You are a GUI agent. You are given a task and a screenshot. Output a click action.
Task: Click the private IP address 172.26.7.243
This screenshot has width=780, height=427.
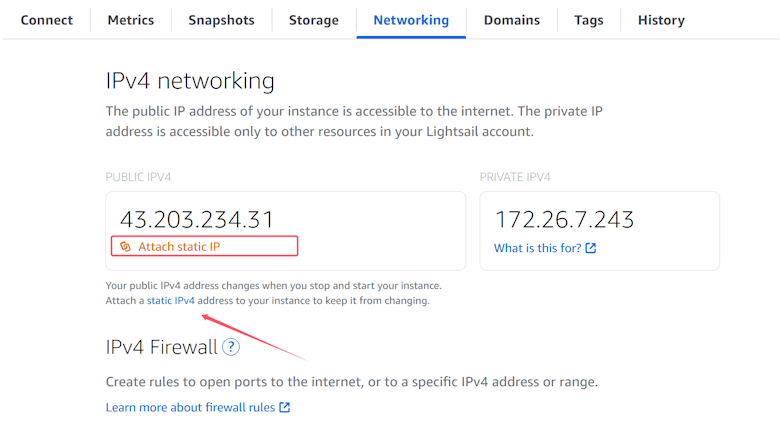pos(565,219)
